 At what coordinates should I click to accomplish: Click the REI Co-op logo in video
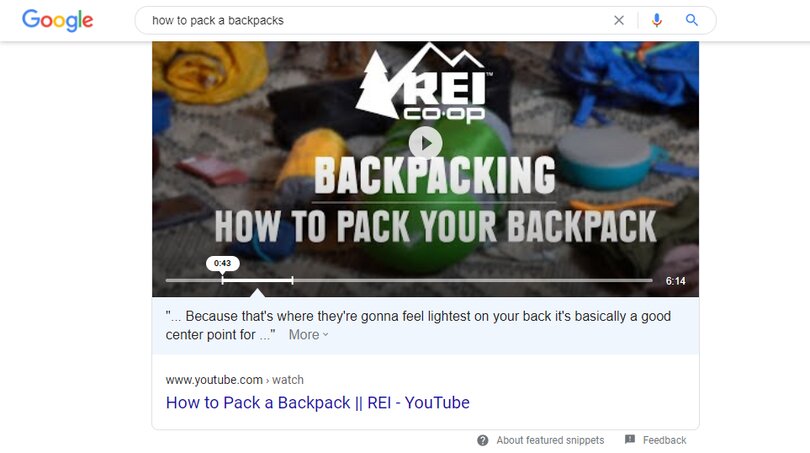(x=424, y=83)
